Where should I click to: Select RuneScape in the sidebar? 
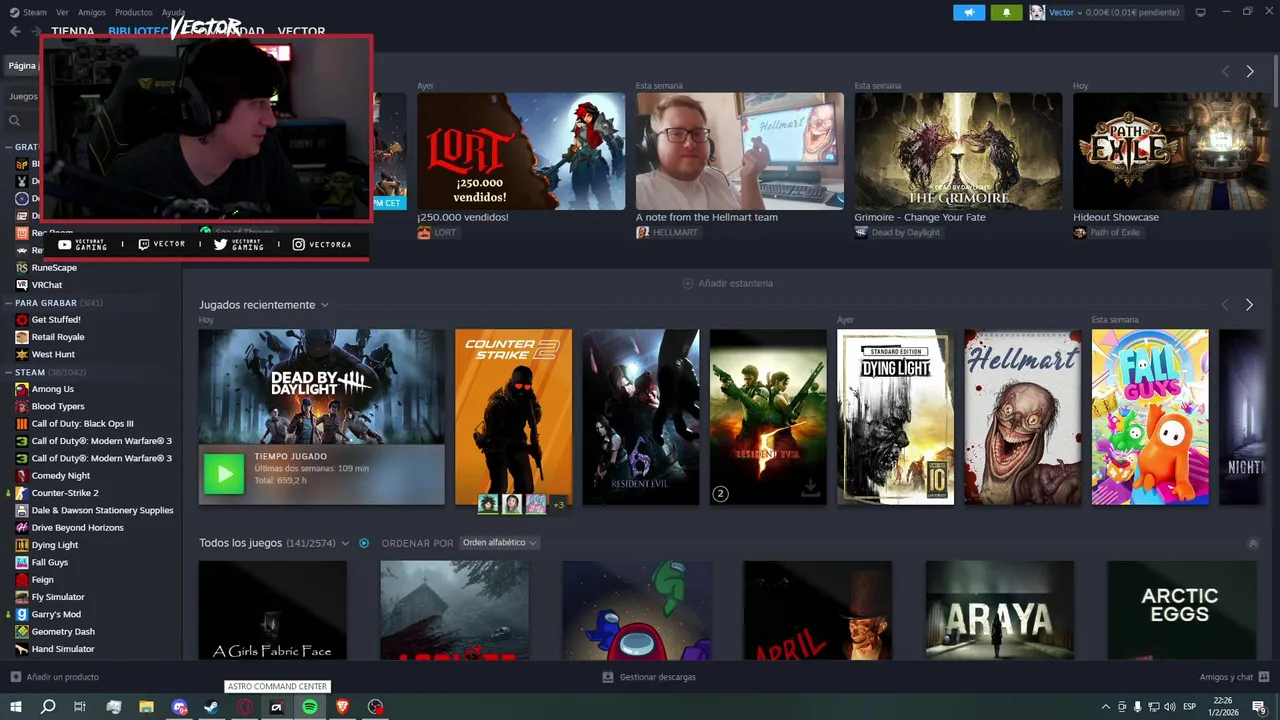[x=54, y=268]
